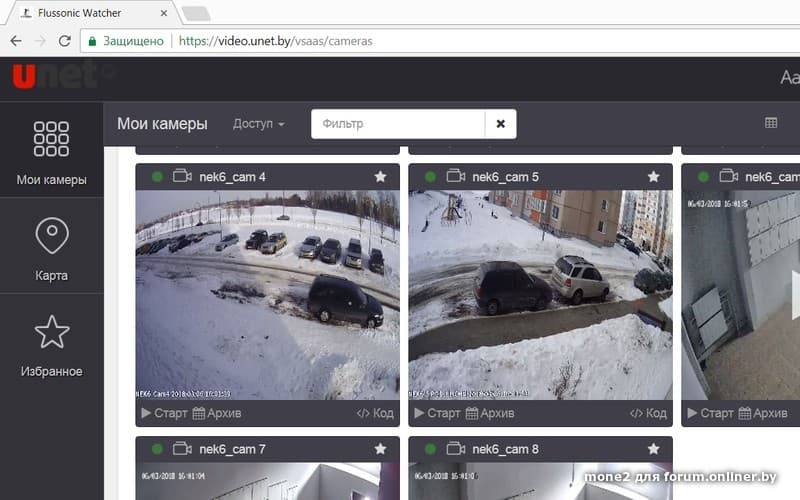Click green status dot of nek6_cam 5
Viewport: 800px width, 500px height.
[430, 177]
